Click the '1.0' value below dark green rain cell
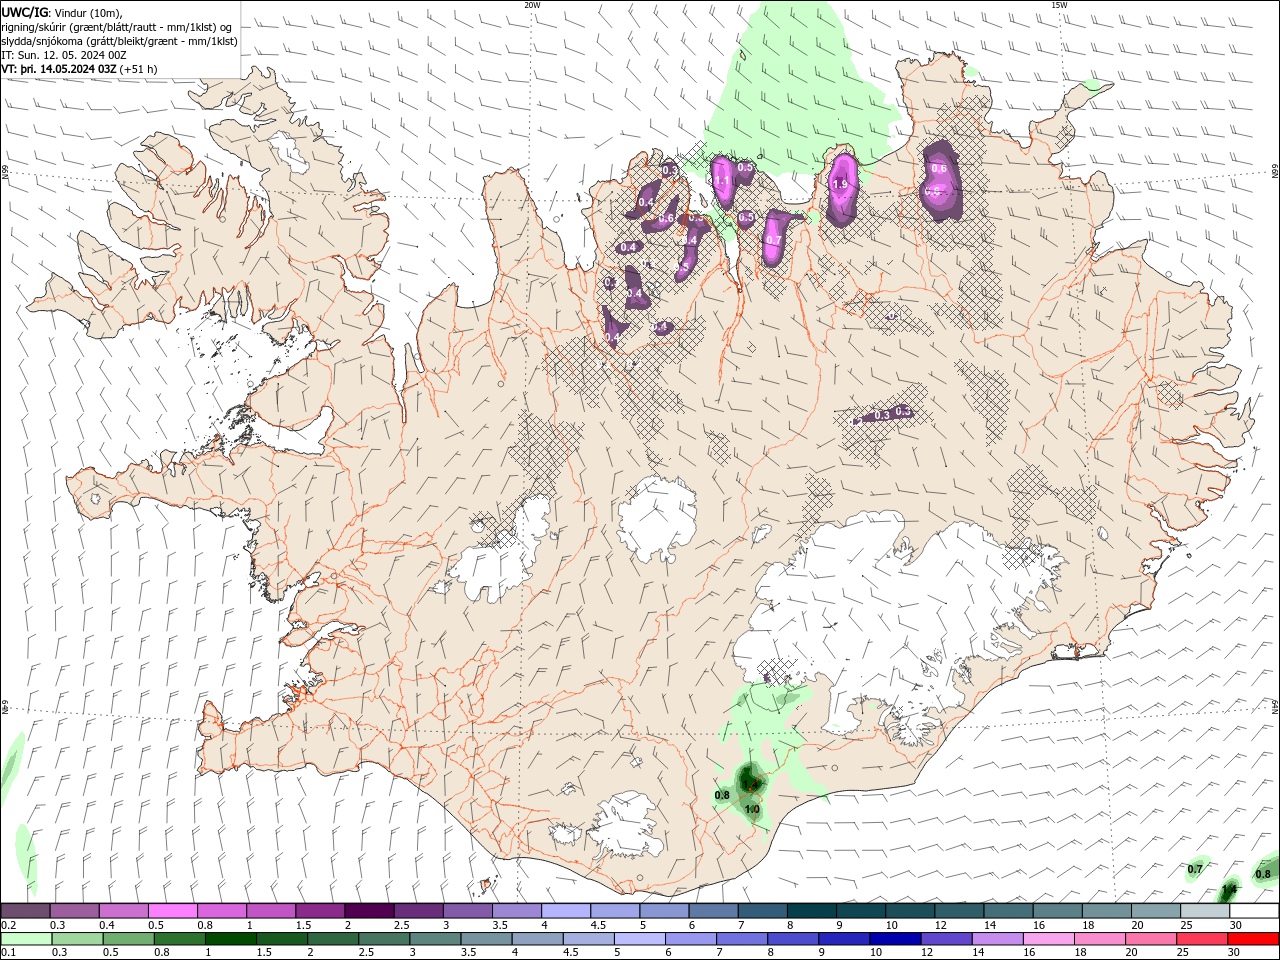Screen dimensions: 1280x960 (x=752, y=809)
